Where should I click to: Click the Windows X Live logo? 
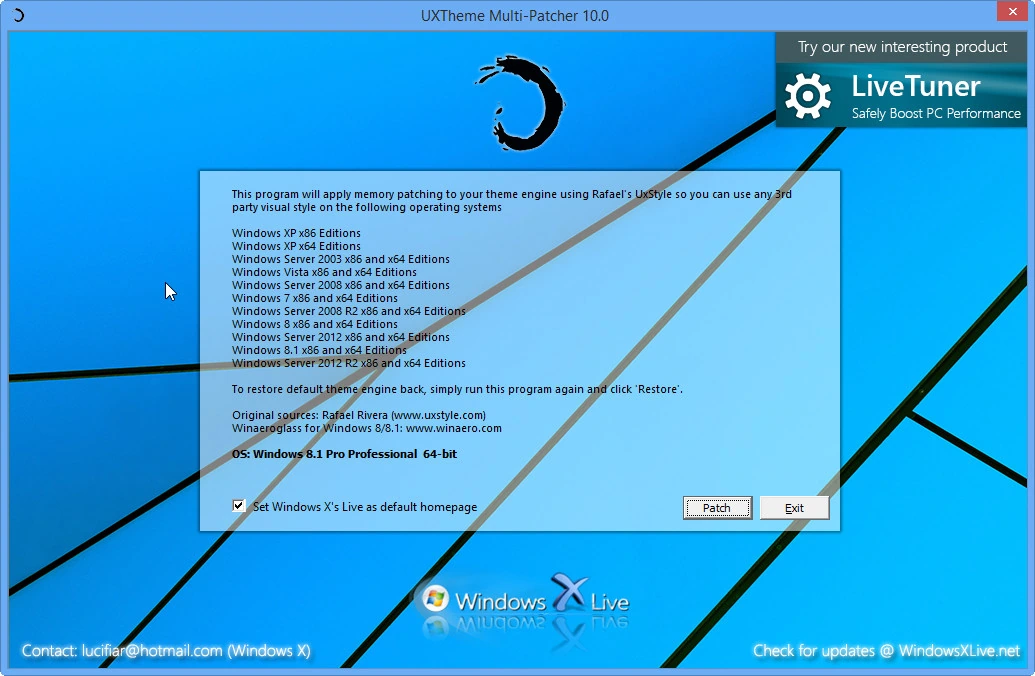[x=525, y=601]
